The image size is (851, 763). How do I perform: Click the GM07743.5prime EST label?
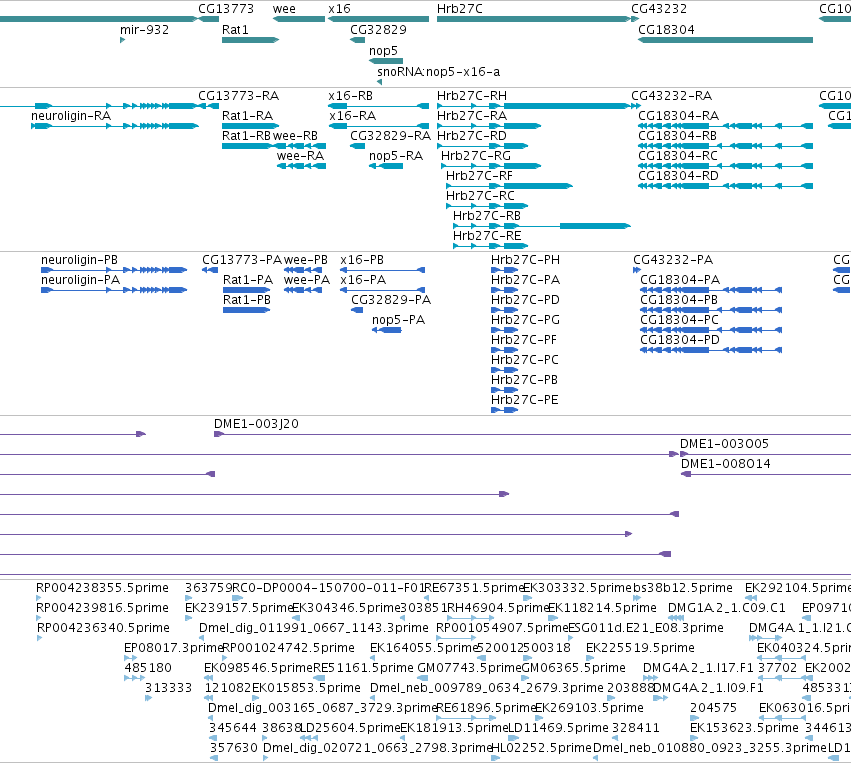click(x=469, y=669)
